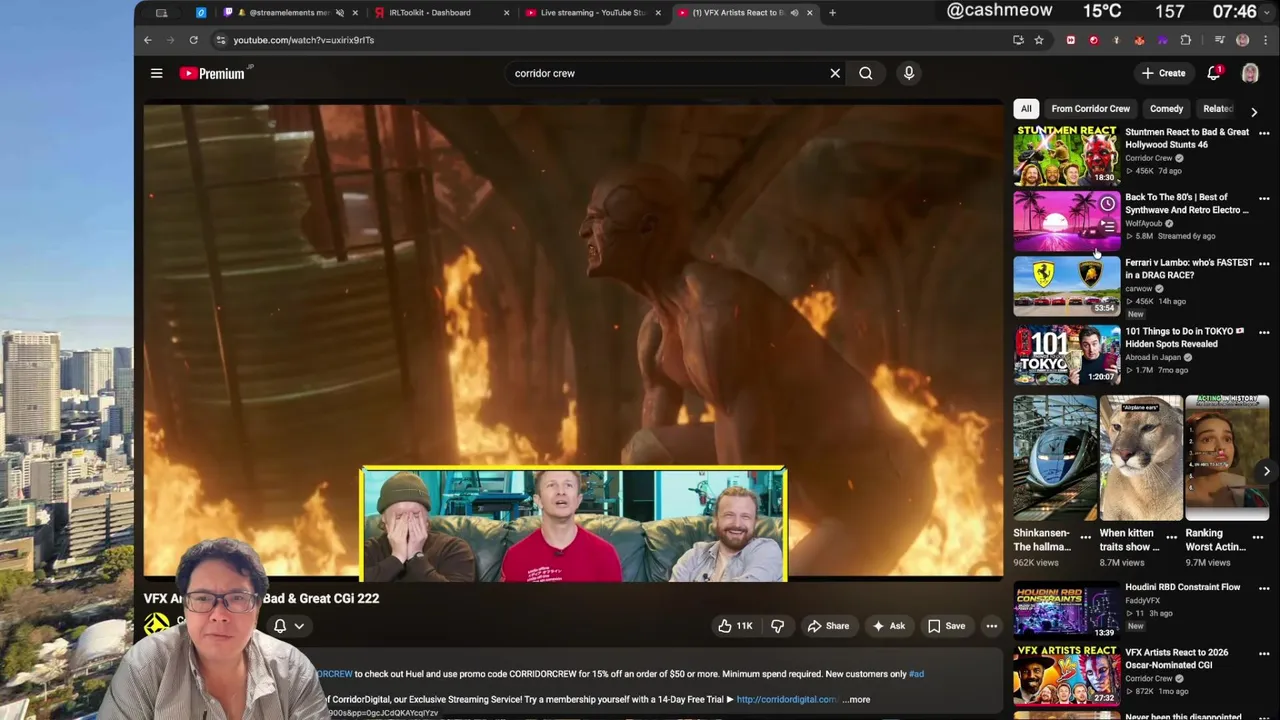This screenshot has height=720, width=1280.
Task: Open Stuntmen React thumbnail
Action: point(1067,155)
